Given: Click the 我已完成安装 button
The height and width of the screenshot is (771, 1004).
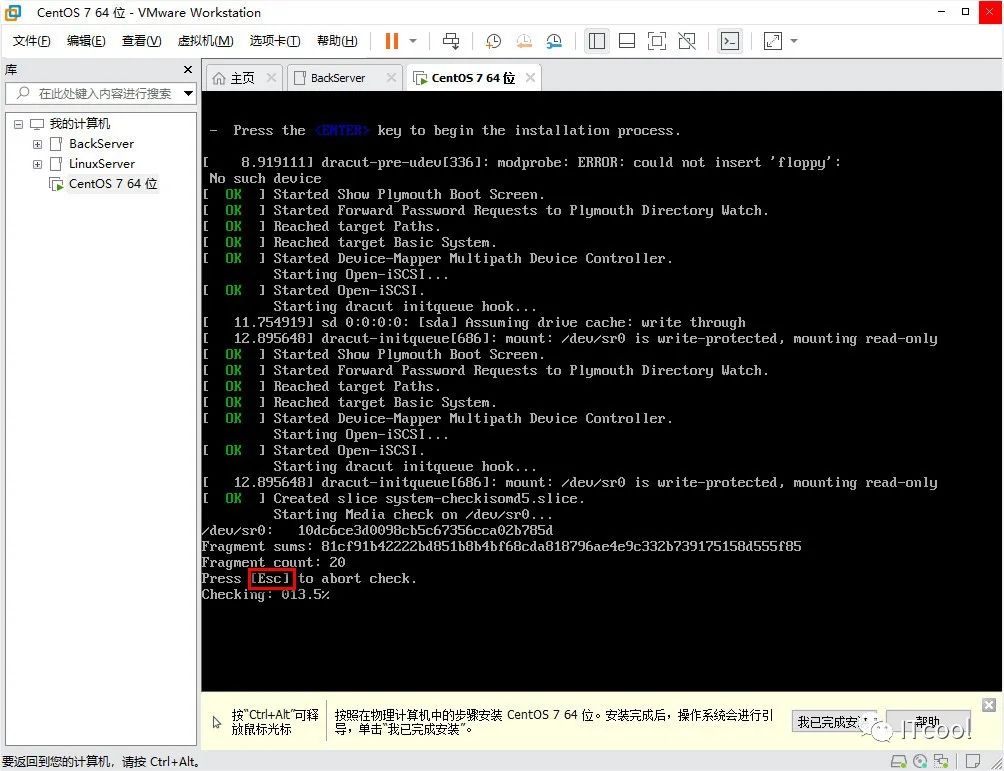Looking at the screenshot, I should click(835, 722).
